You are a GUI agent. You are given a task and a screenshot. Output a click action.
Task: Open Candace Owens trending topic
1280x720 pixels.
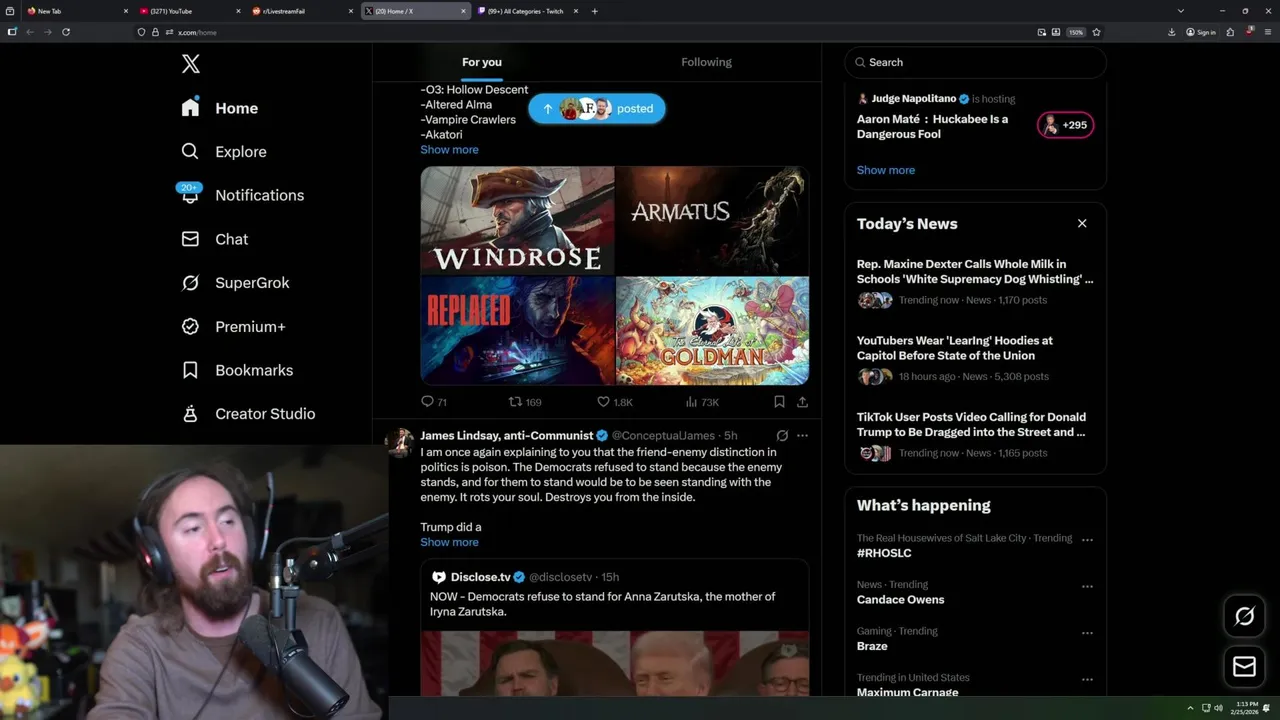pyautogui.click(x=900, y=600)
